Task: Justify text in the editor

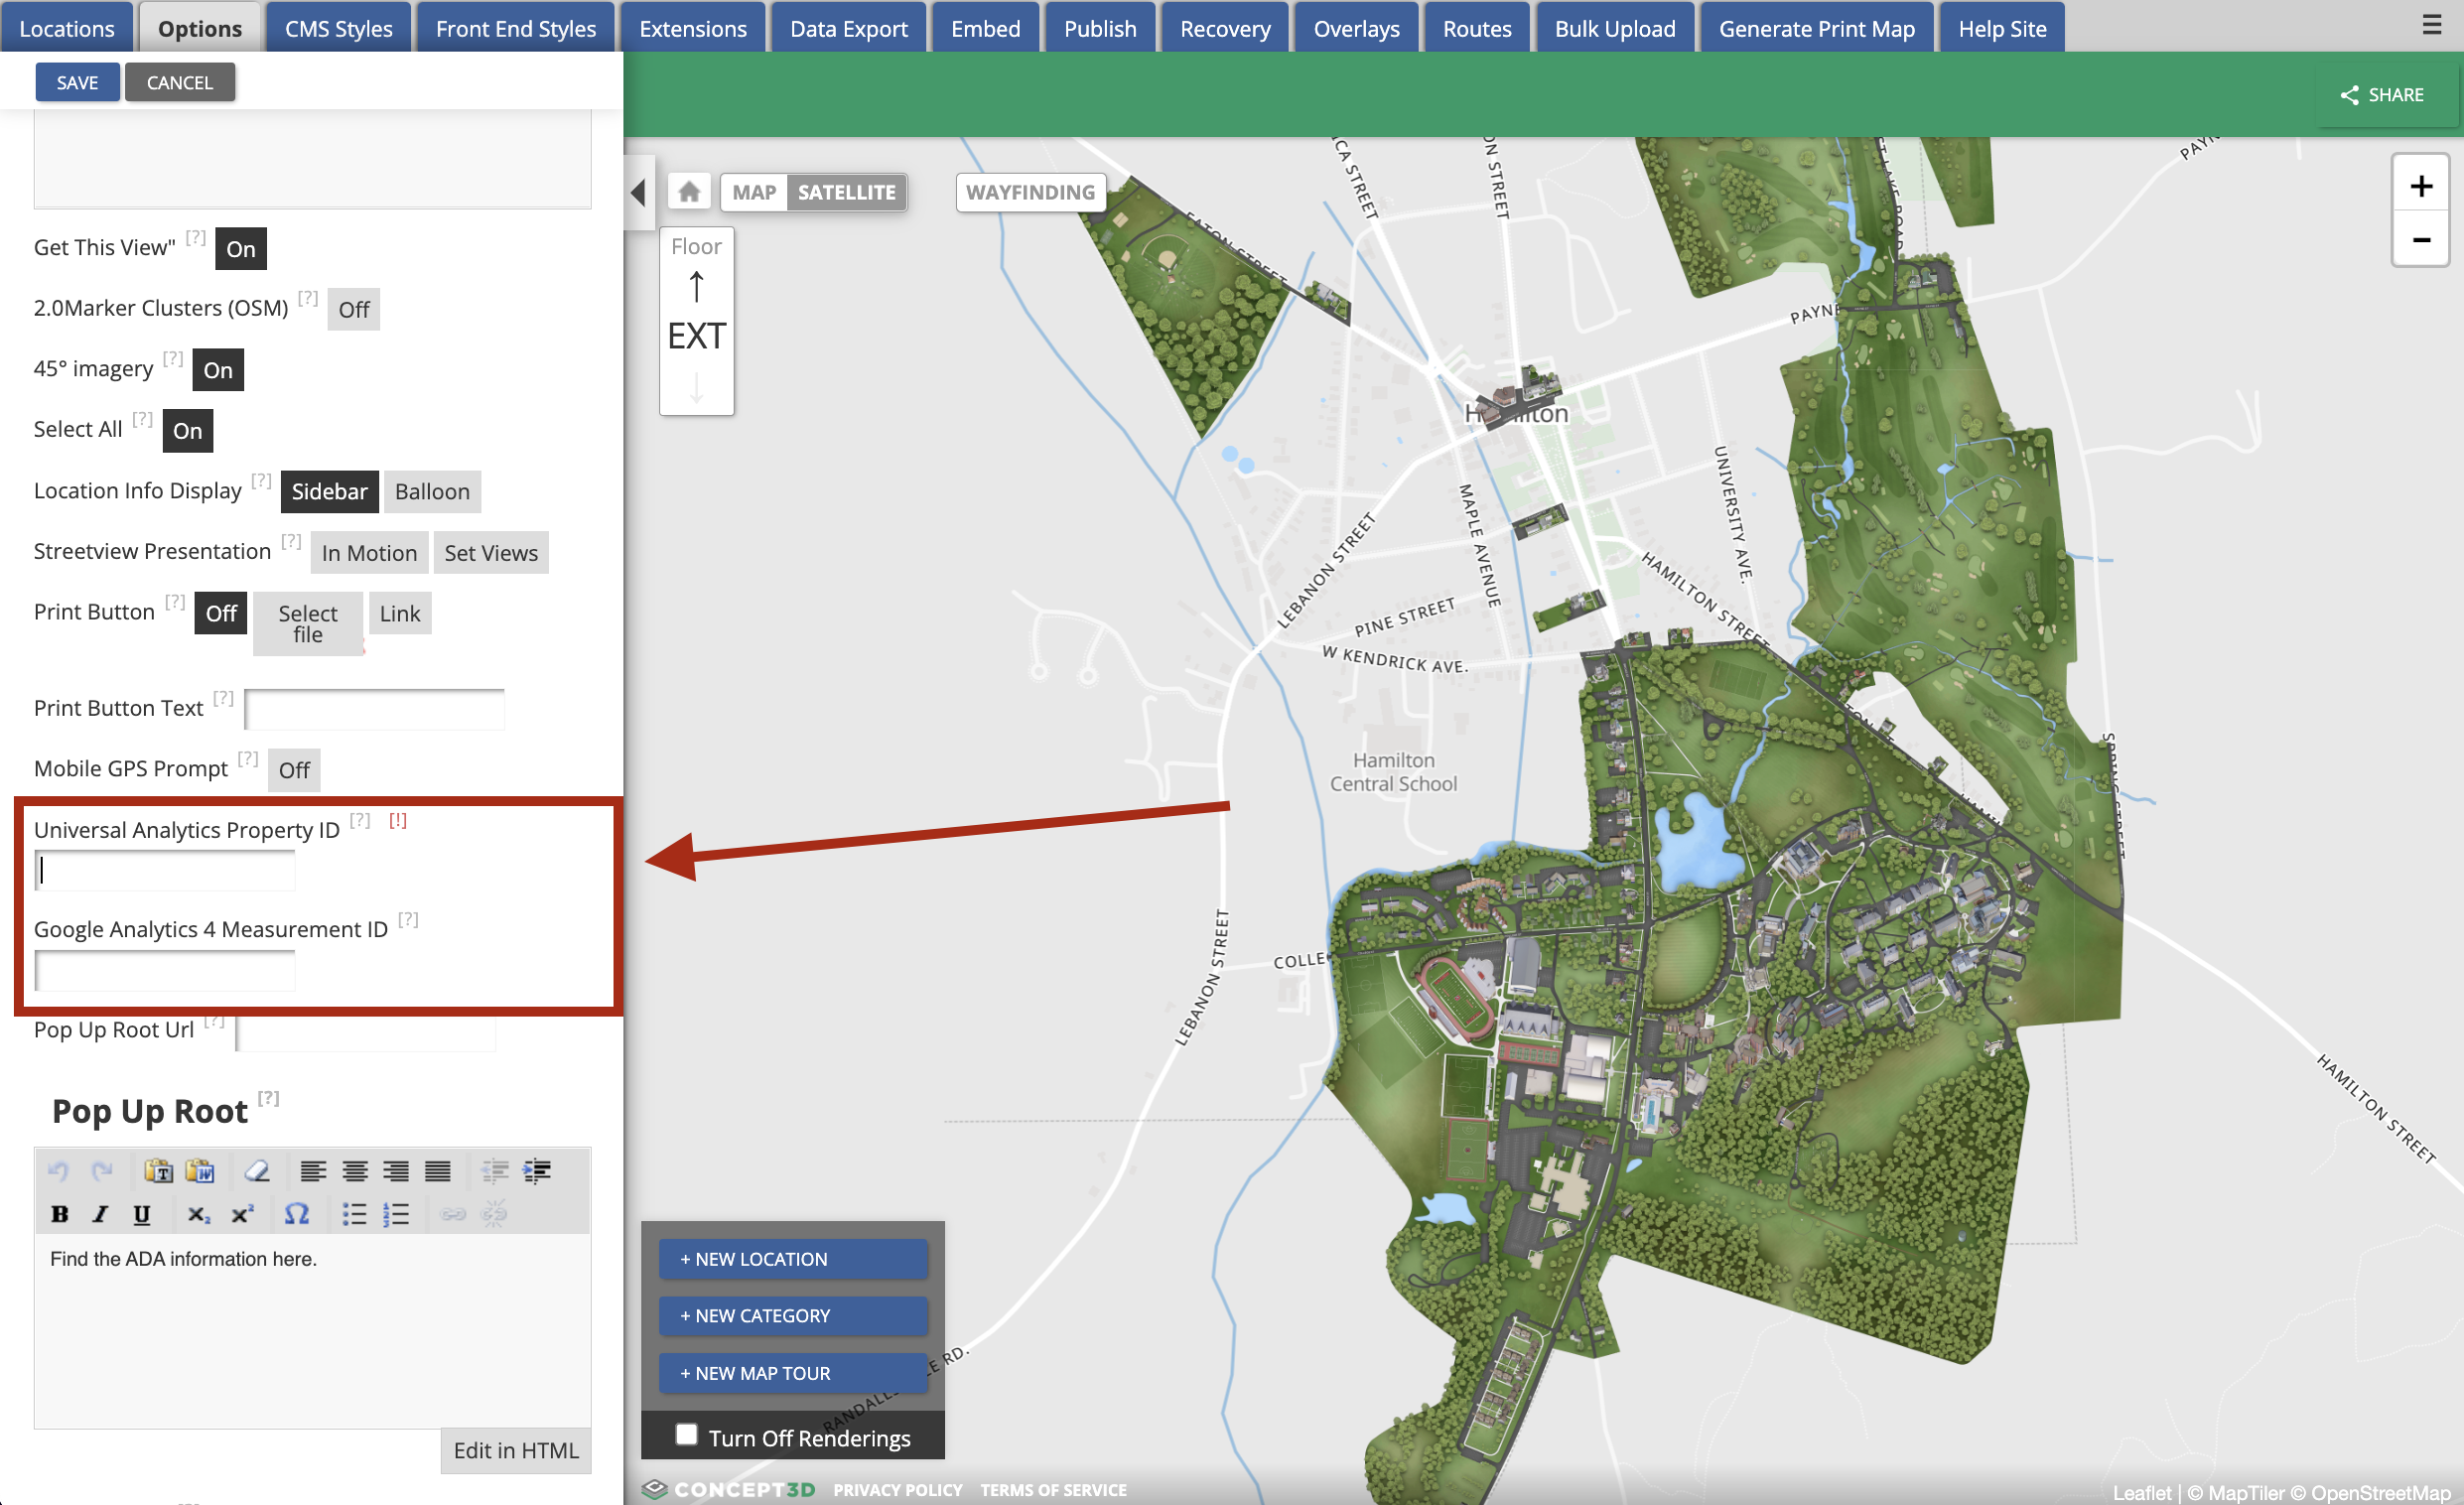Action: click(x=438, y=1171)
